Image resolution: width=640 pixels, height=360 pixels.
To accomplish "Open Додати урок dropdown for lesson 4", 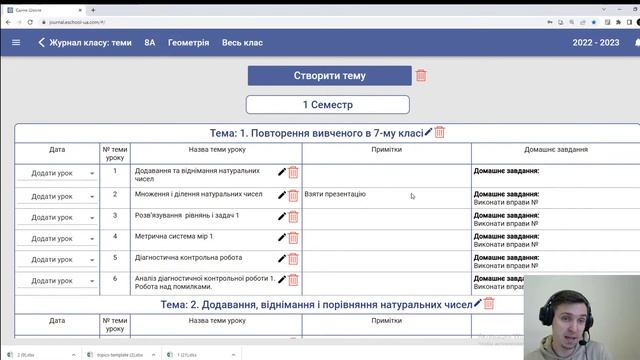I will coord(57,238).
